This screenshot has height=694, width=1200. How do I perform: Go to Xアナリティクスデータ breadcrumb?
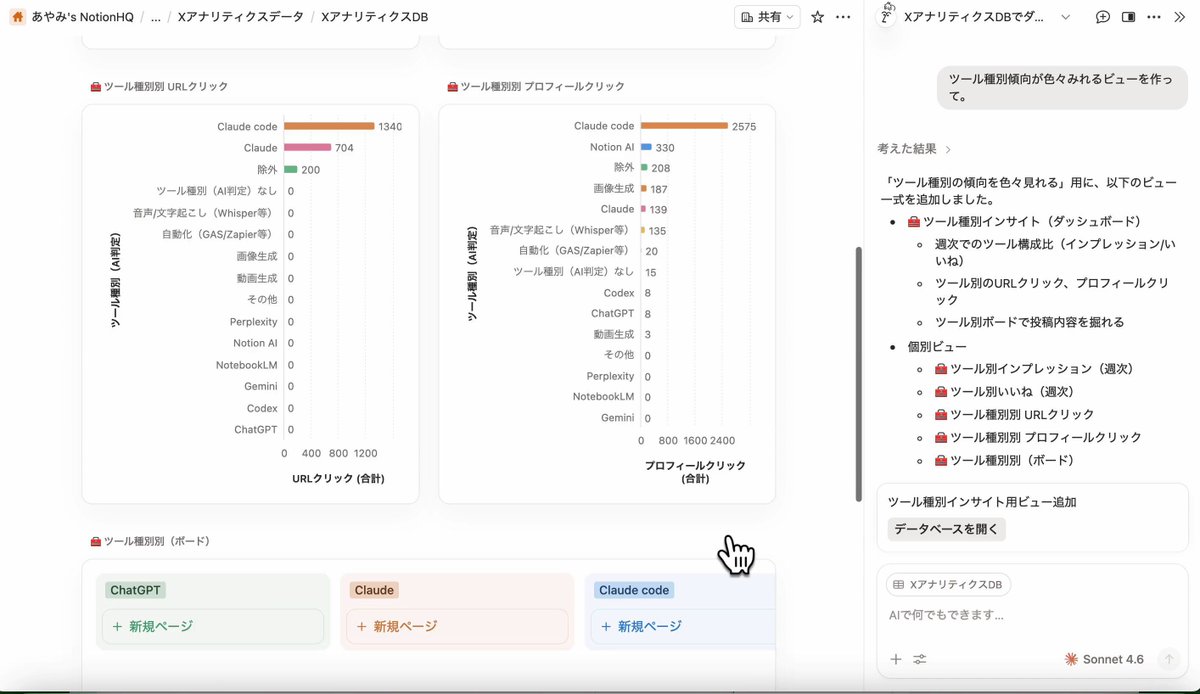click(240, 17)
